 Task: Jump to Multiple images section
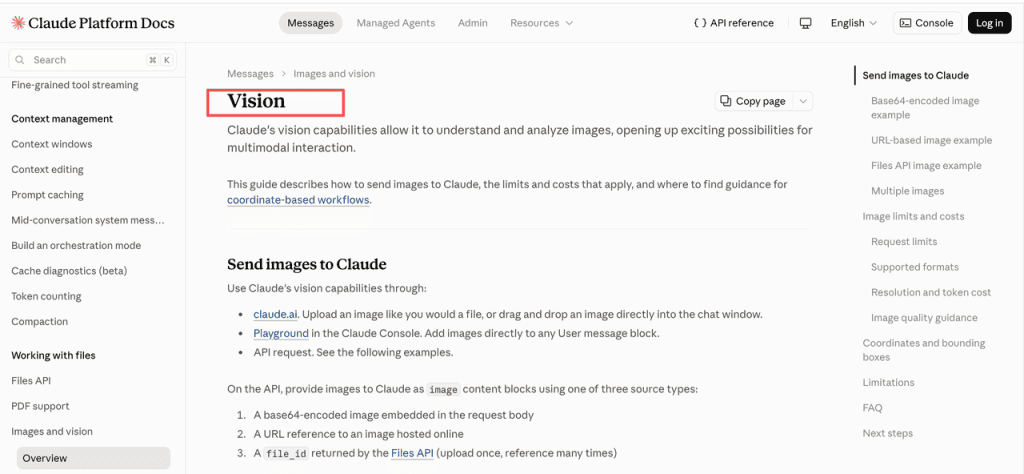[907, 191]
